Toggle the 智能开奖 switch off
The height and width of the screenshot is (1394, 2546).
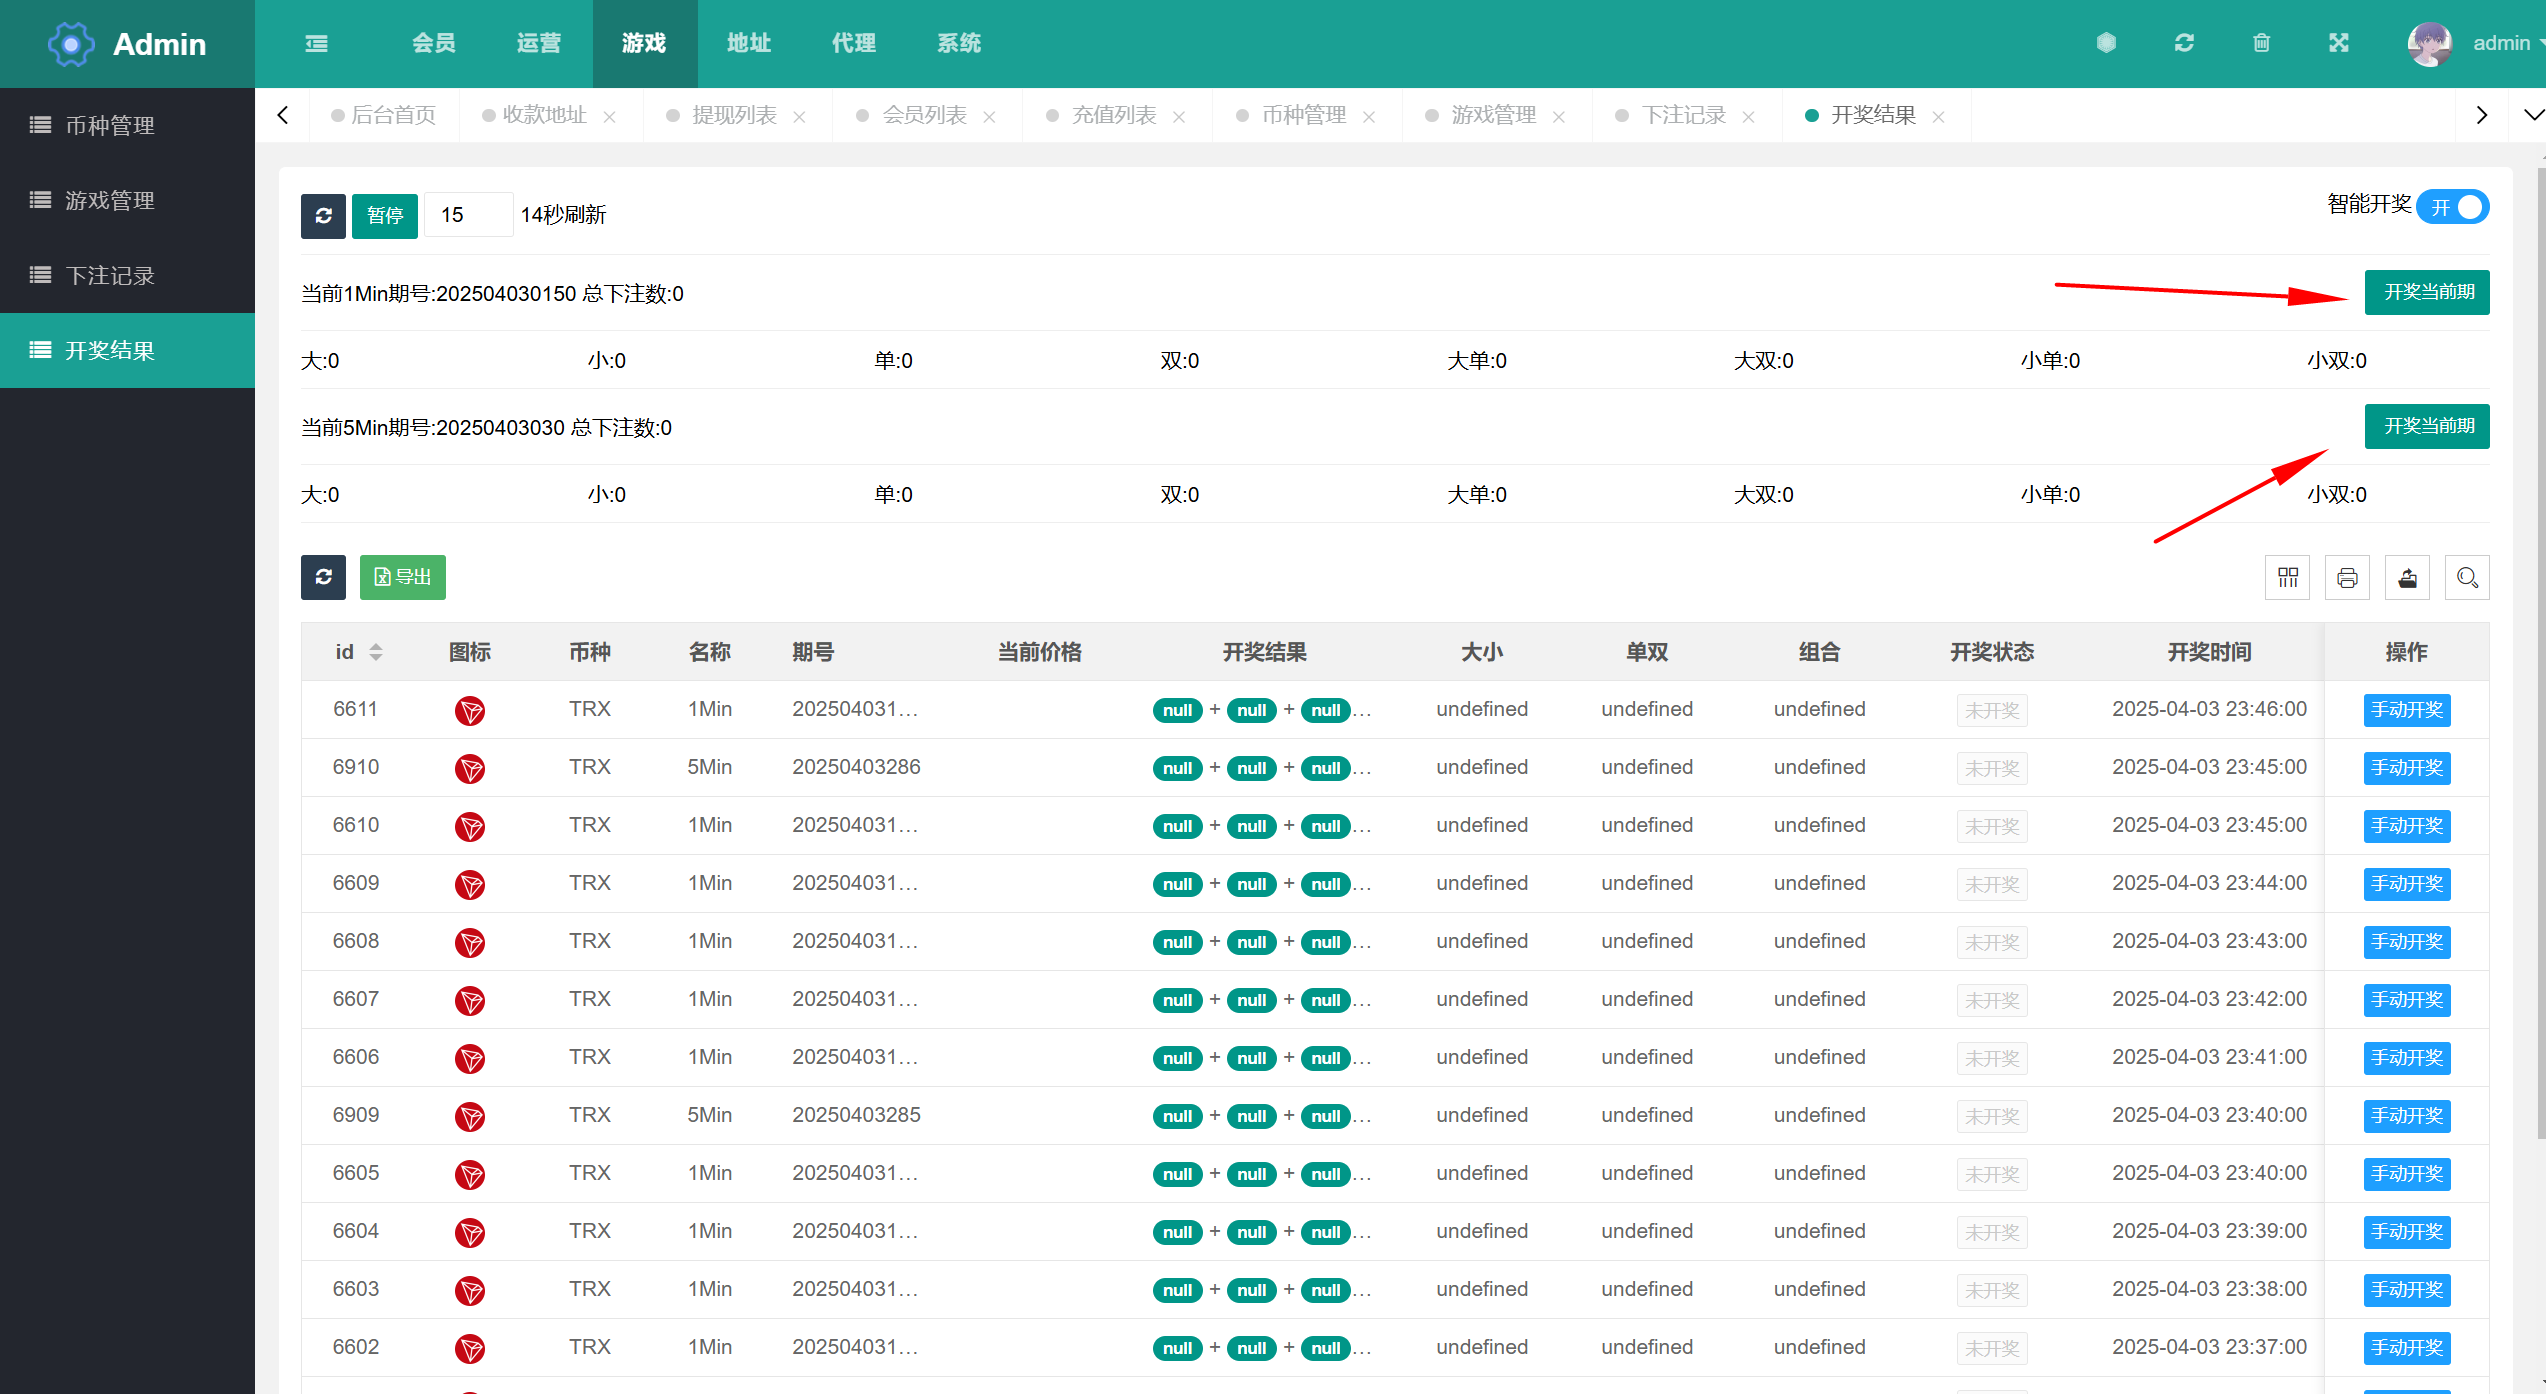point(2453,207)
